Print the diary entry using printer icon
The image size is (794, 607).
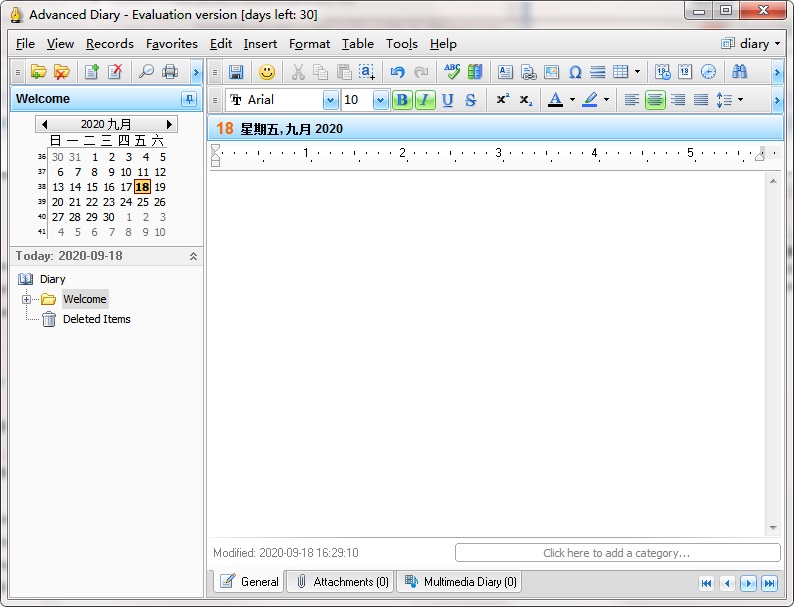coord(170,72)
